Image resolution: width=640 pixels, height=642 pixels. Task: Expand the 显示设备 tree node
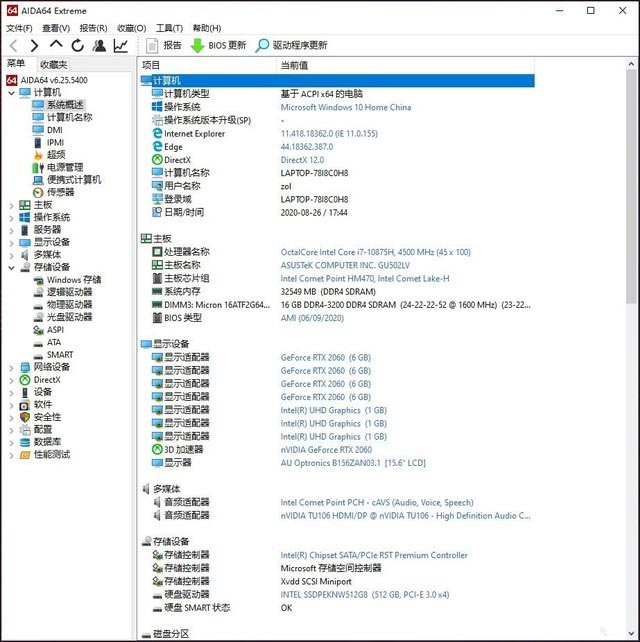[11, 243]
